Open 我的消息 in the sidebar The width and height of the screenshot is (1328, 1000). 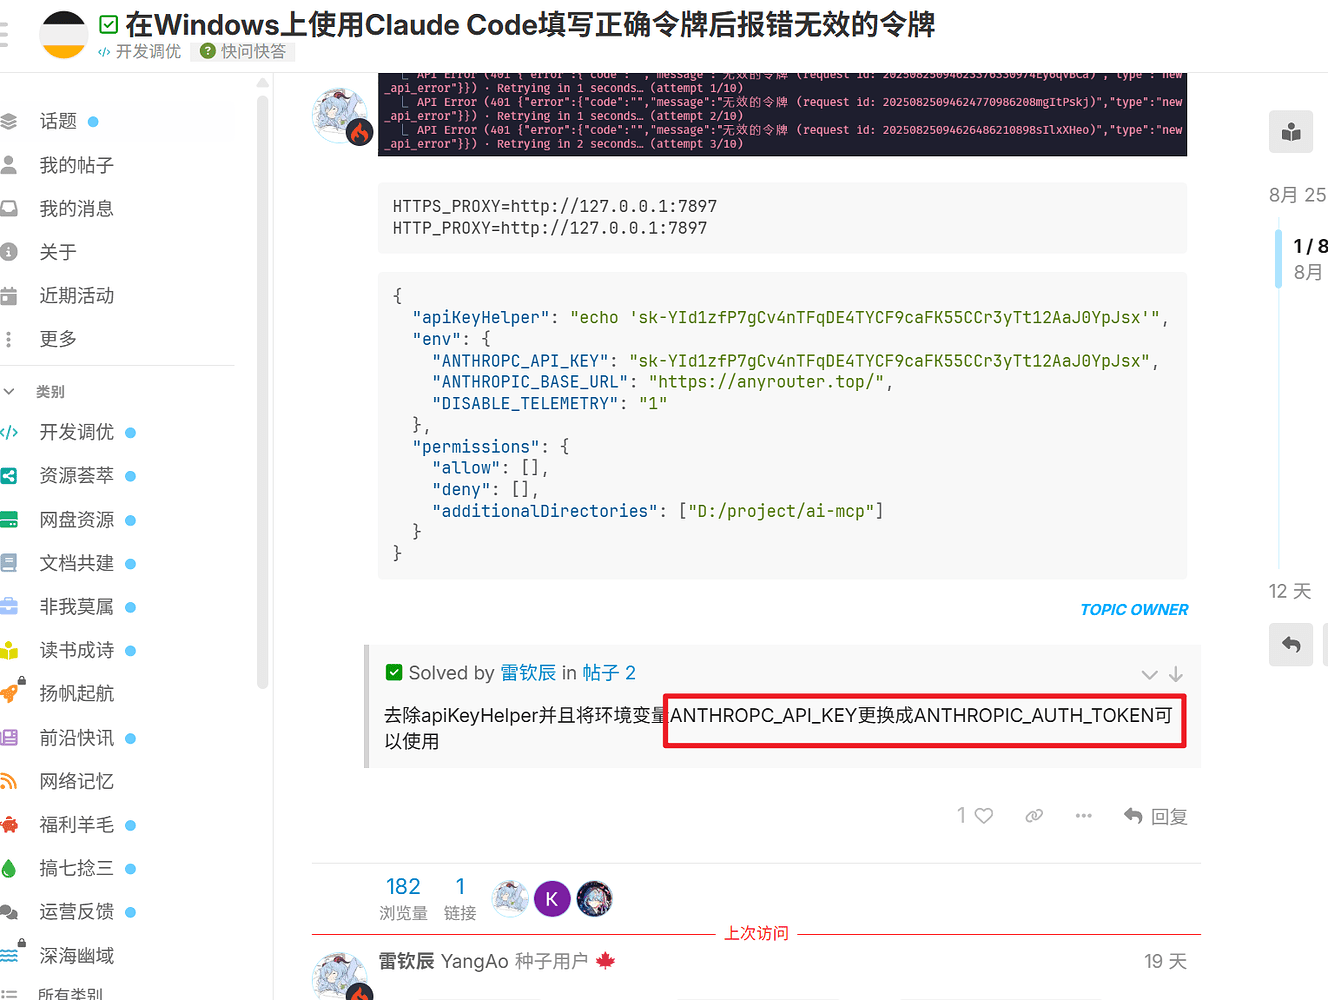[x=76, y=208]
